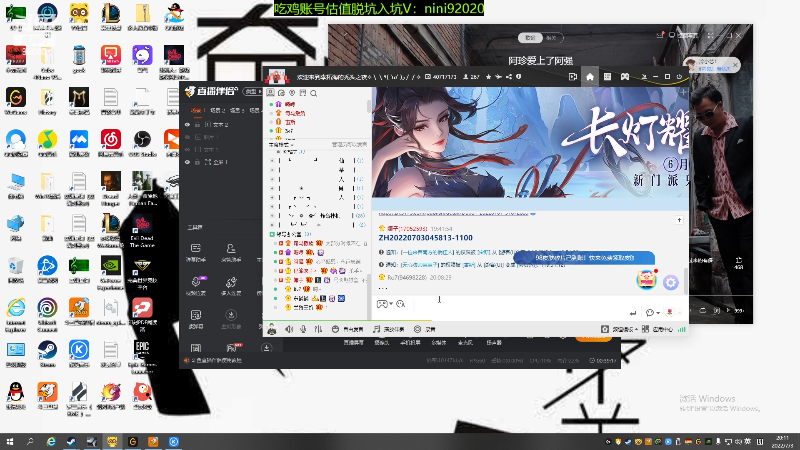800x450 pixels.
Task: Click the share icon in YY channel header
Action: (509, 77)
